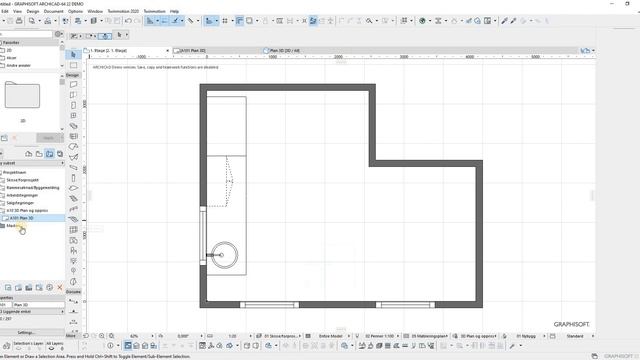Select the Curtain Wall grid tool icon
Screen dimensions: 640x360
coord(73,230)
